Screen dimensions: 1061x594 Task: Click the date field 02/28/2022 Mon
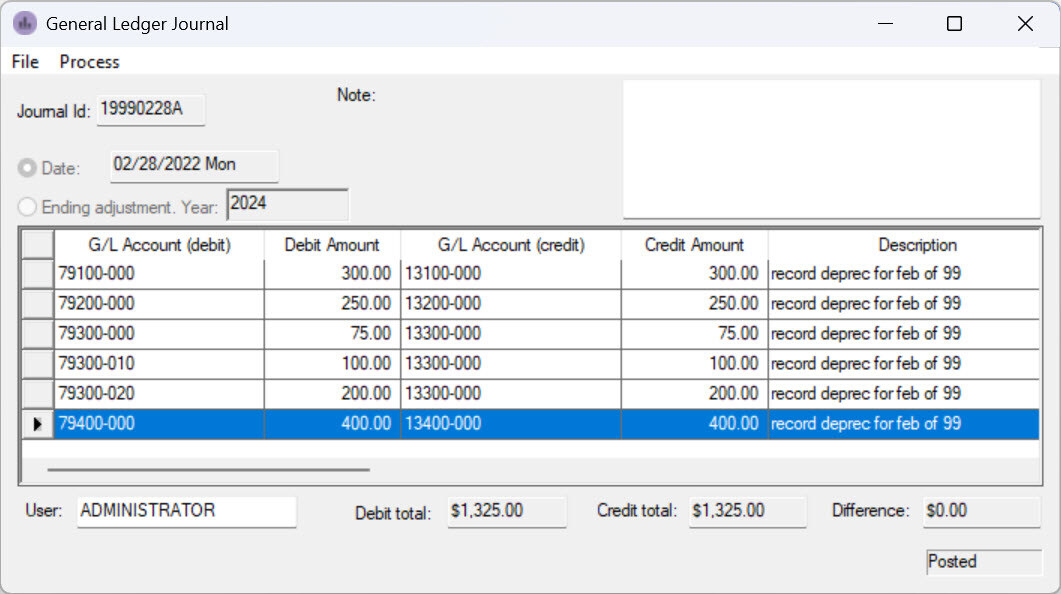click(x=194, y=166)
